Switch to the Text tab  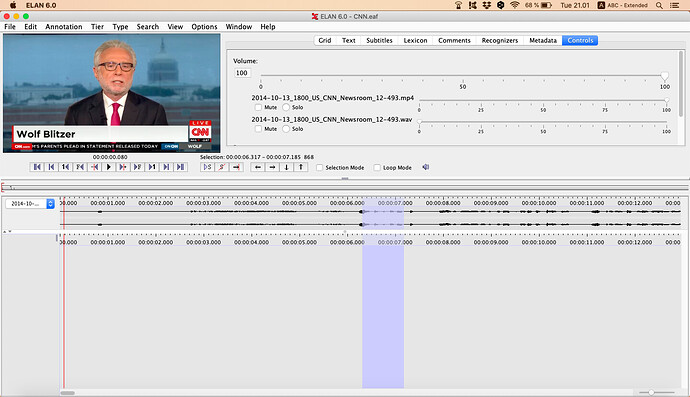click(349, 40)
